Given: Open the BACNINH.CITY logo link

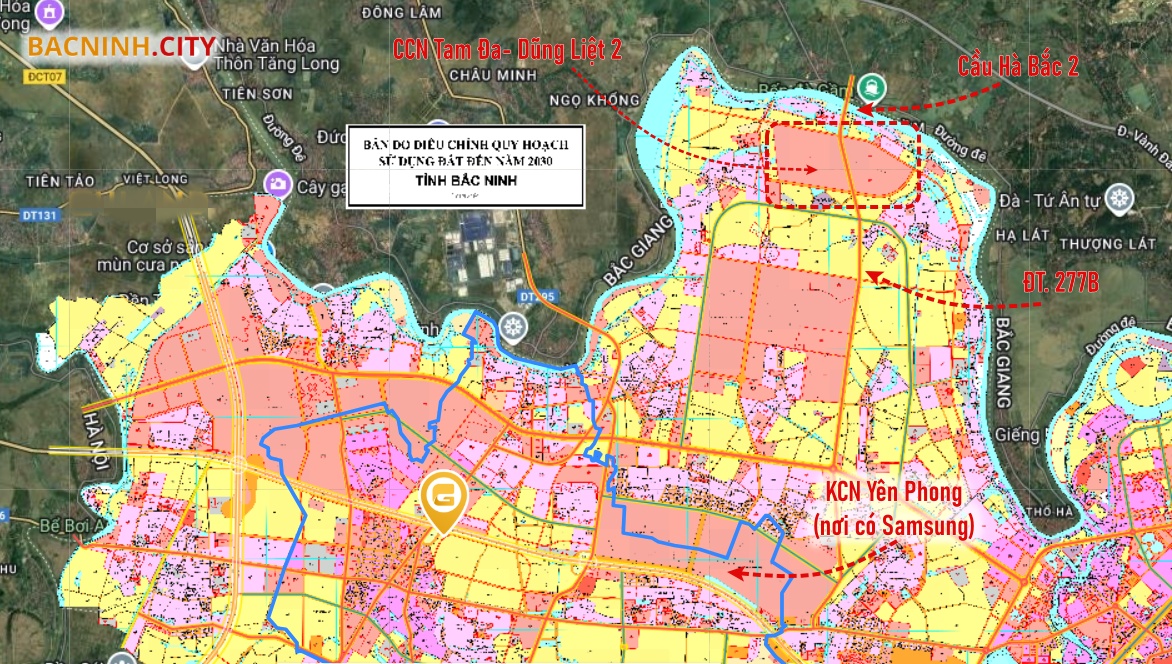Looking at the screenshot, I should [x=121, y=46].
